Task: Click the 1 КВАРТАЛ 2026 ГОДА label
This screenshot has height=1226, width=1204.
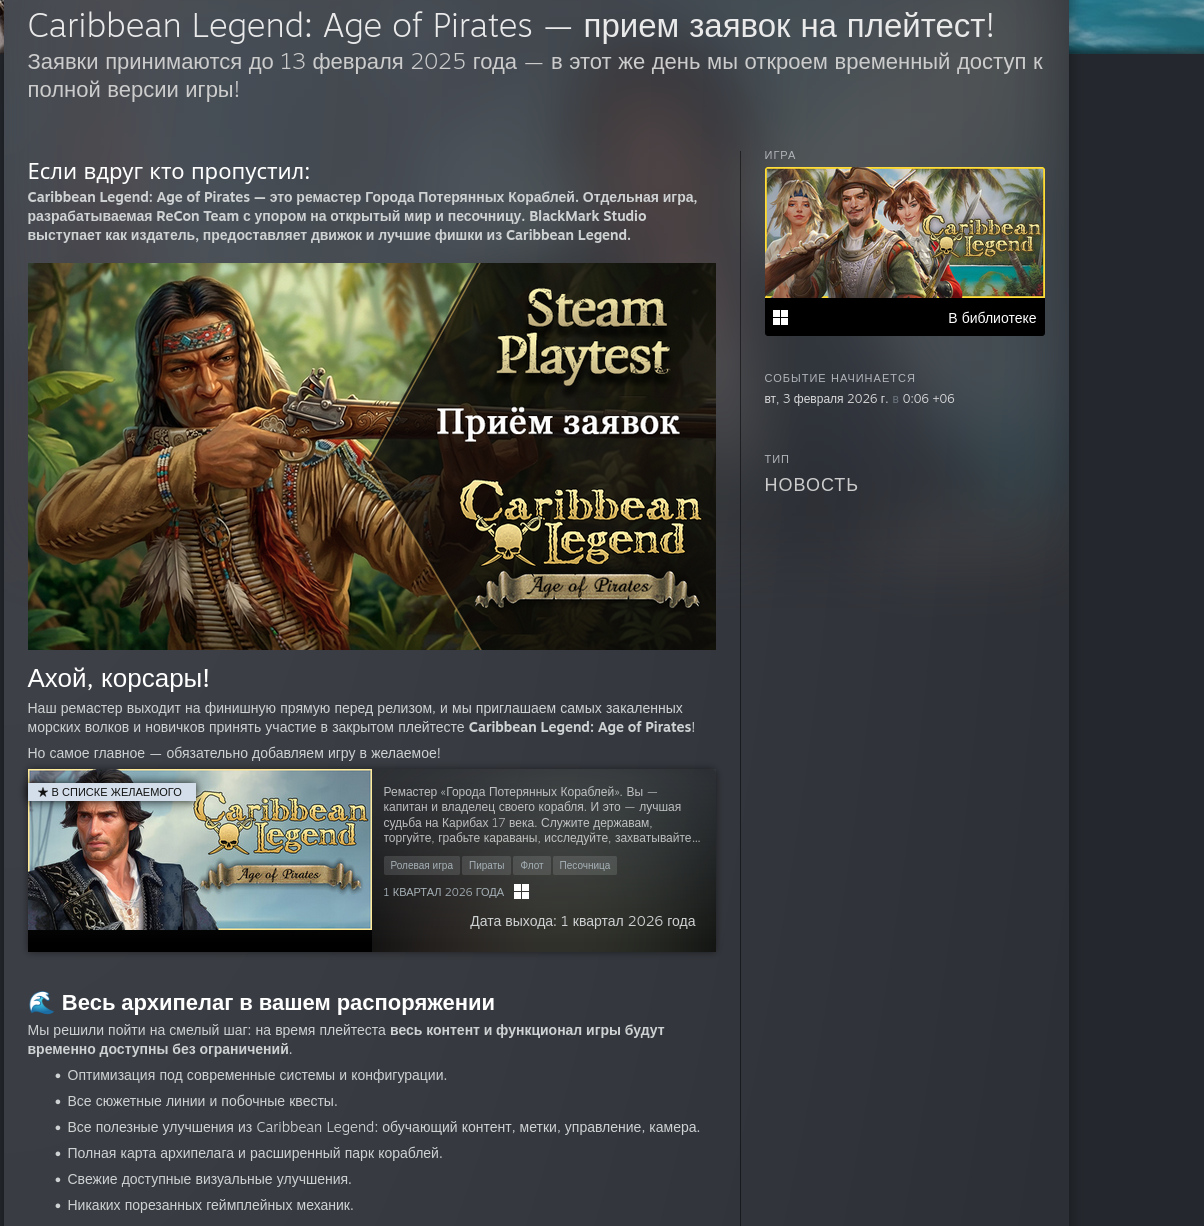Action: click(444, 892)
